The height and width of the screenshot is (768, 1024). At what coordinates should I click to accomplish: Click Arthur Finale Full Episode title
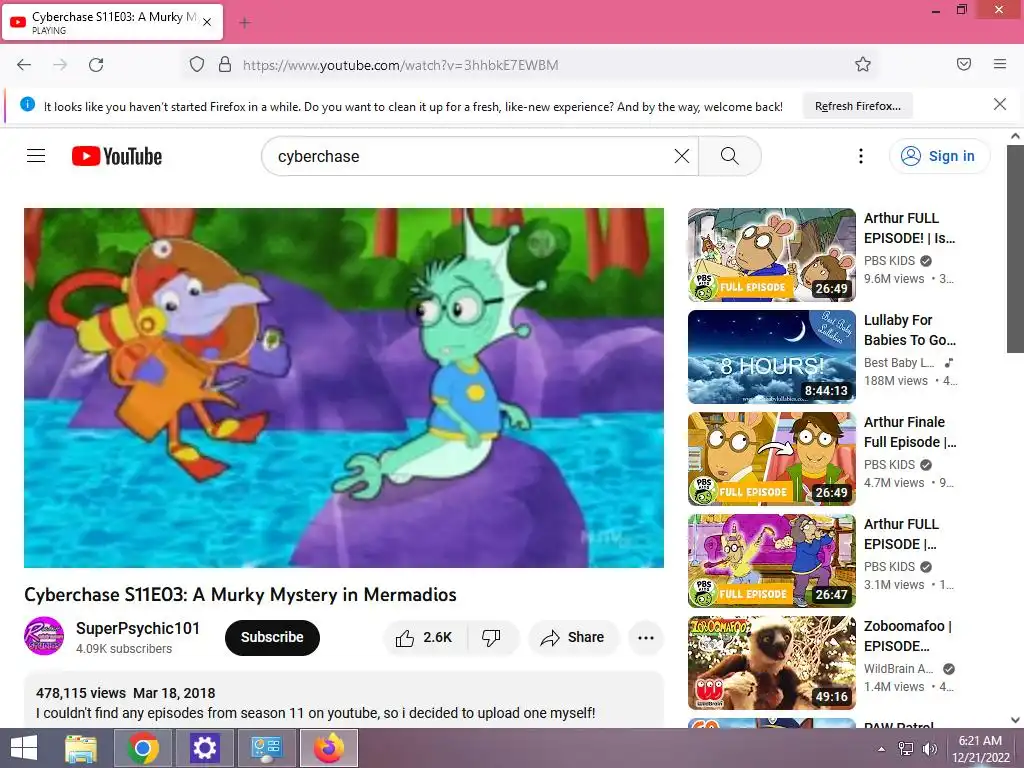[910, 432]
